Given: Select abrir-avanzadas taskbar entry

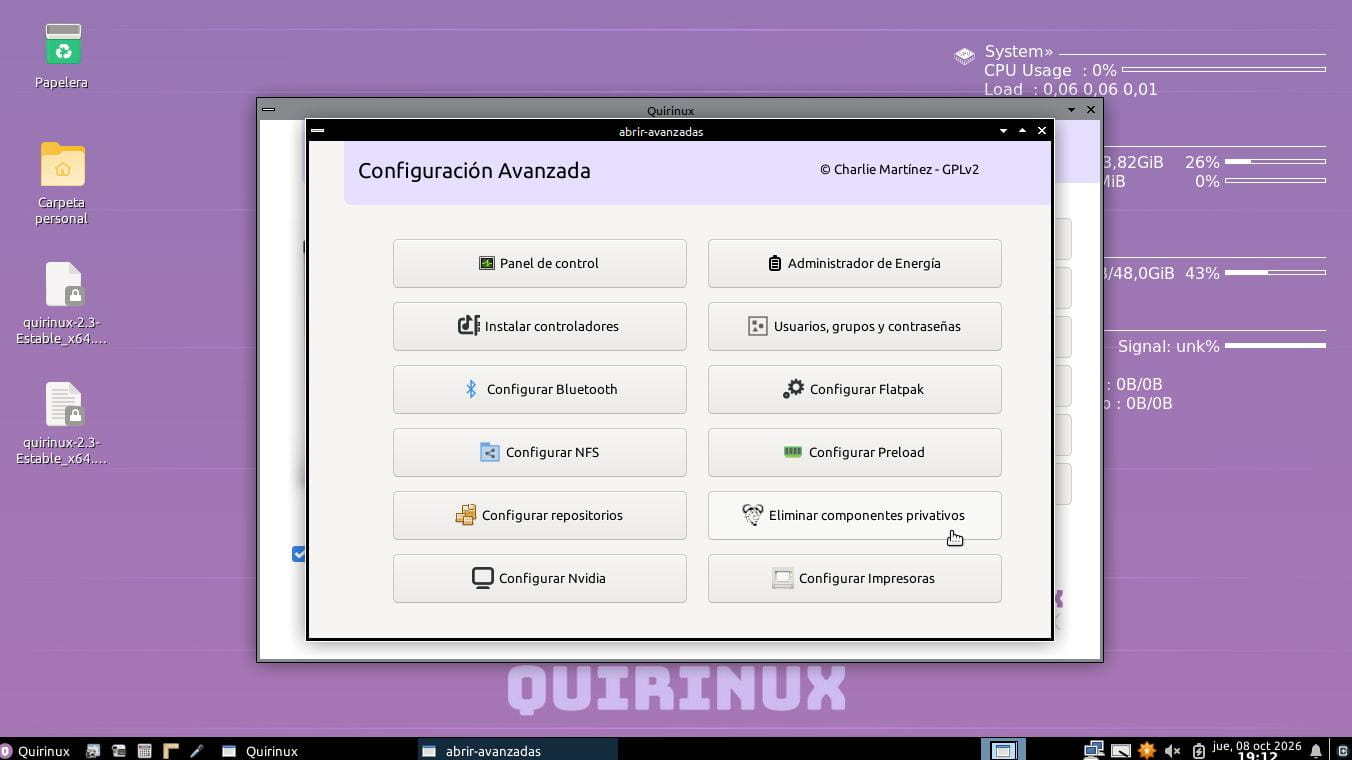Looking at the screenshot, I should click(x=517, y=750).
